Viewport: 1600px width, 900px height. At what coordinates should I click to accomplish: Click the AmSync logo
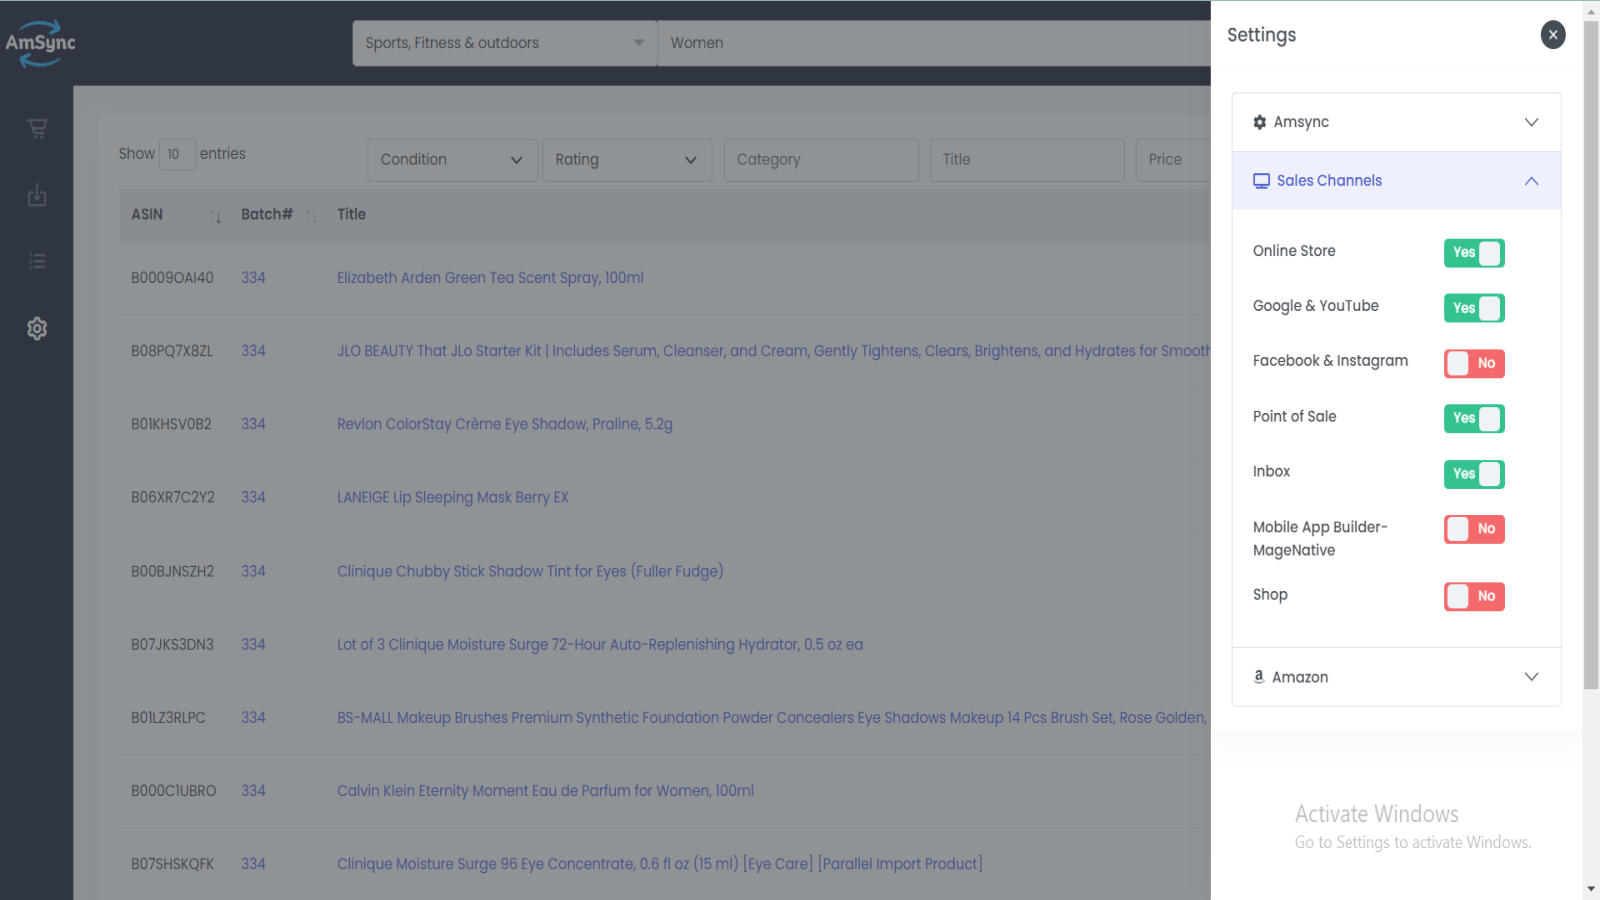point(40,43)
